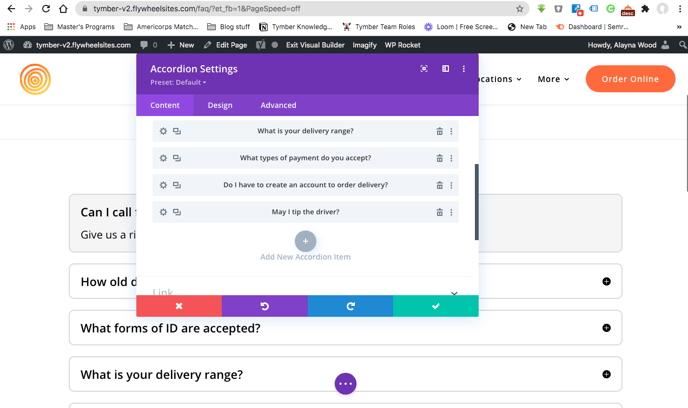Viewport: 688px width, 408px height.
Task: Discard accordion changes with red X
Action: tap(179, 306)
